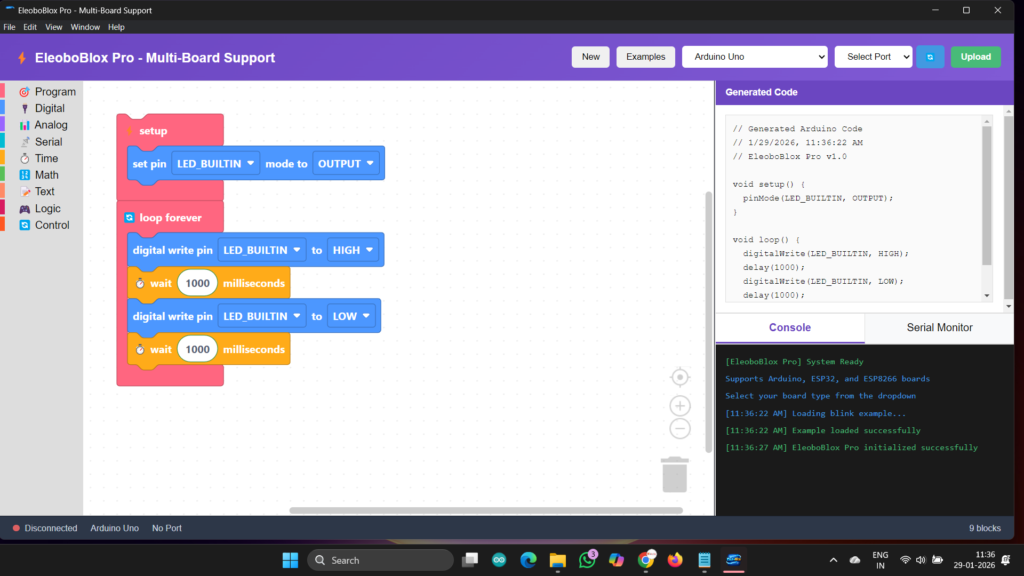The height and width of the screenshot is (576, 1024).
Task: Click the Examples button
Action: pyautogui.click(x=645, y=57)
